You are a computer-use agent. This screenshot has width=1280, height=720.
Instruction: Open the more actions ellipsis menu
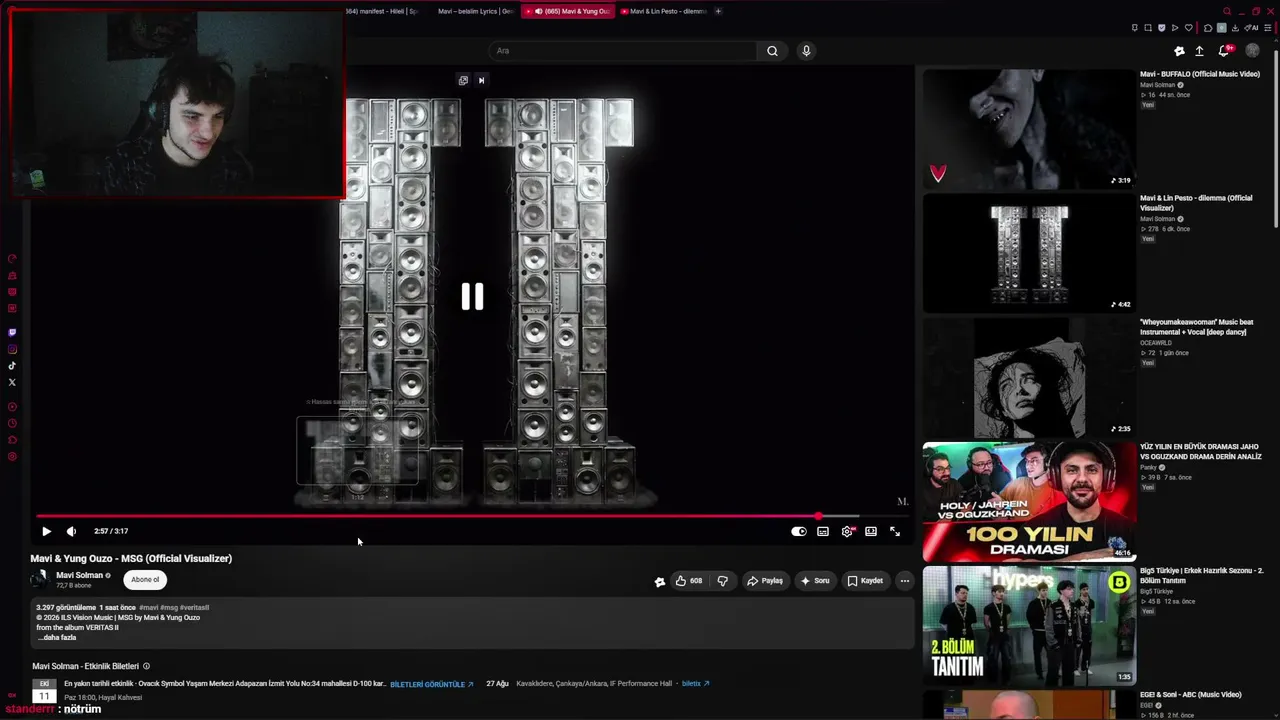904,581
